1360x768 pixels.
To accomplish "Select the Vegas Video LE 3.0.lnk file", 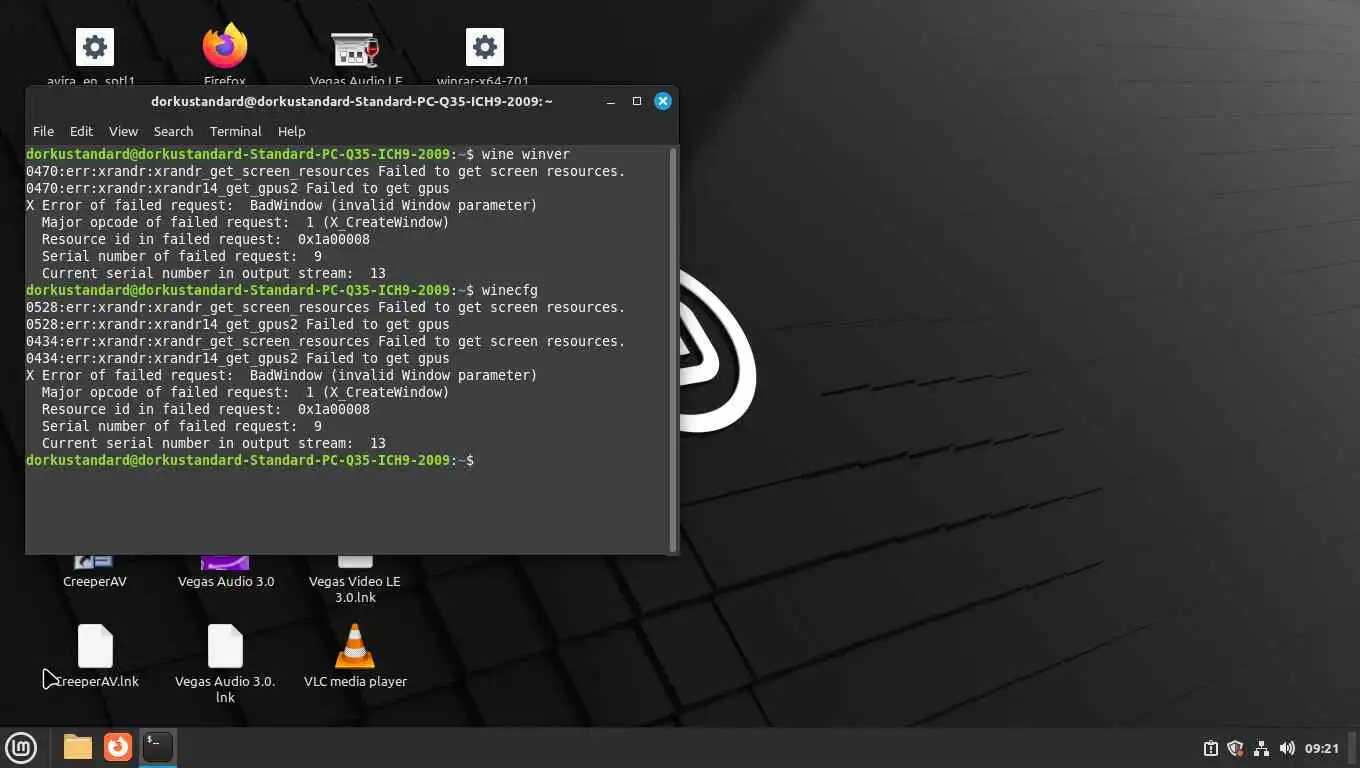I will tap(355, 580).
